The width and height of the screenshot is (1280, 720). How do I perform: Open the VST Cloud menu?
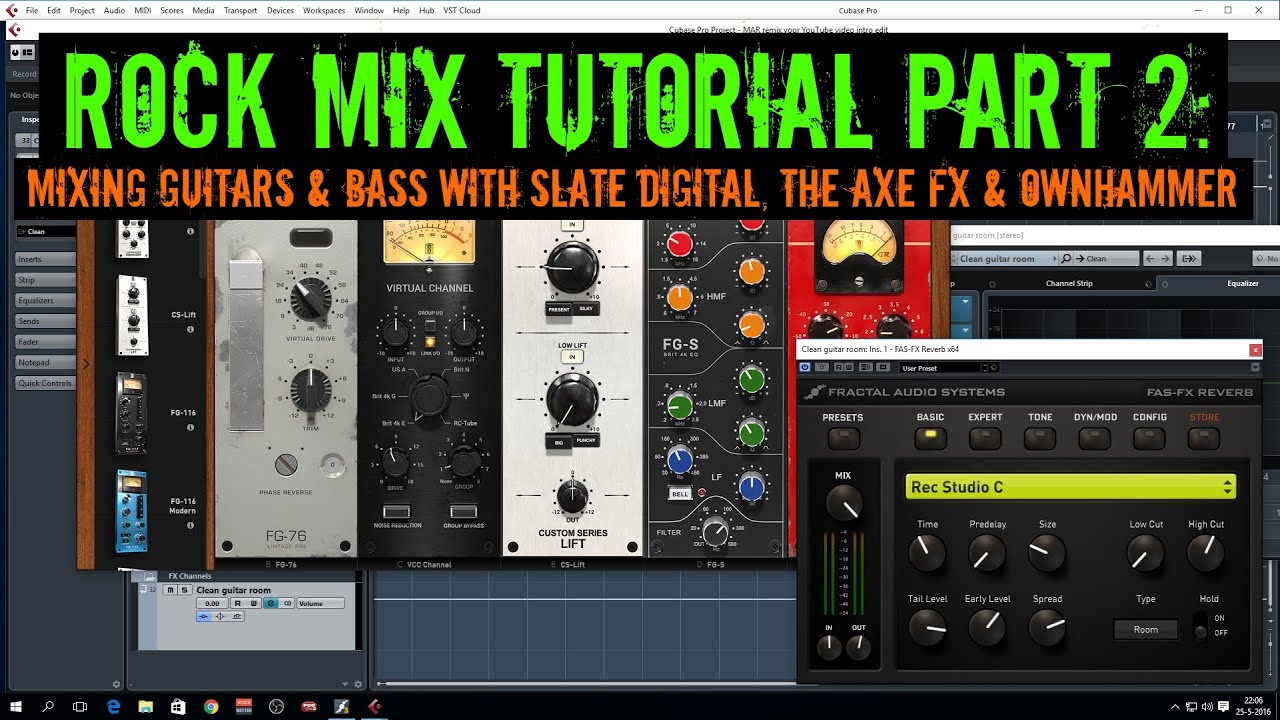coord(462,10)
